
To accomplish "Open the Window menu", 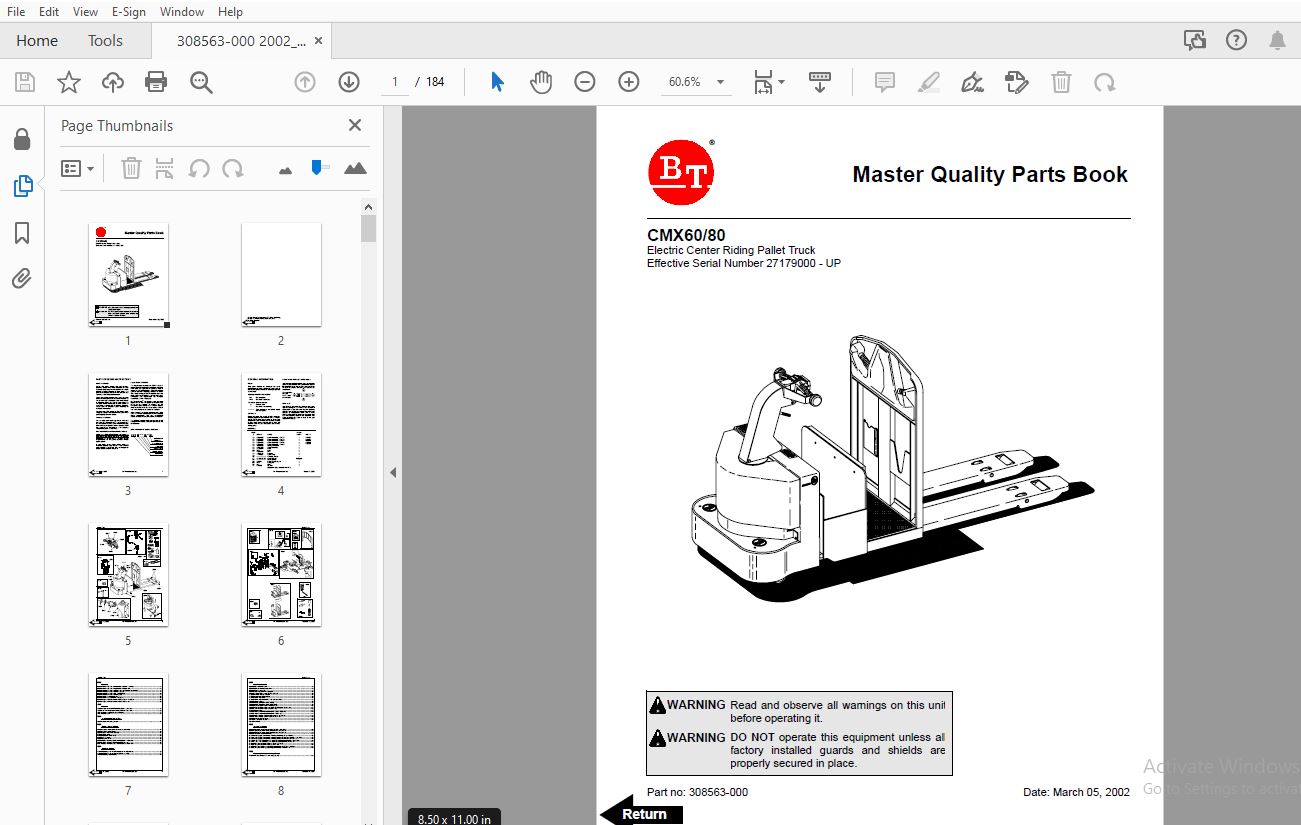I will pos(182,11).
